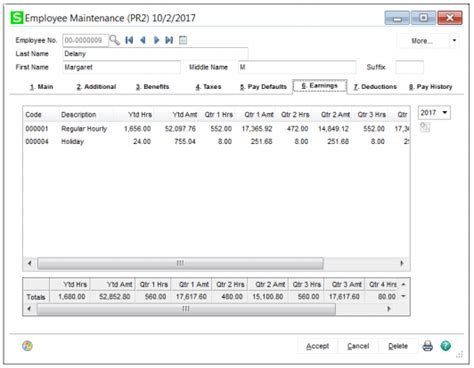Viewport: 474px width, 368px height.
Task: Click the earnings grid scroll right arrow
Action: 402,263
